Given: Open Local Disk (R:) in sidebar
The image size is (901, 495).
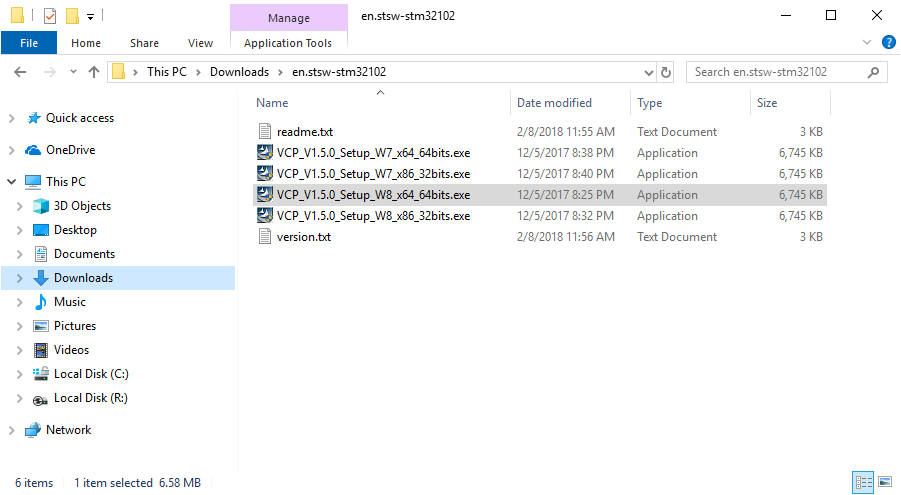Looking at the screenshot, I should point(90,398).
